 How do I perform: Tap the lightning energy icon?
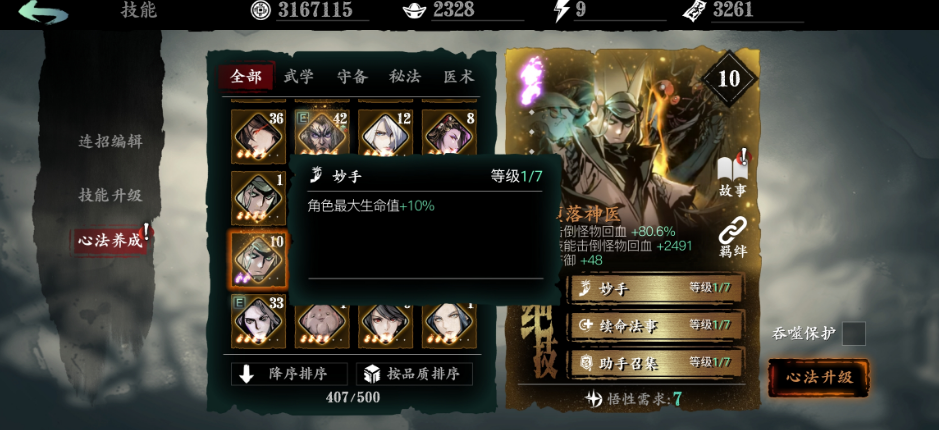561,11
